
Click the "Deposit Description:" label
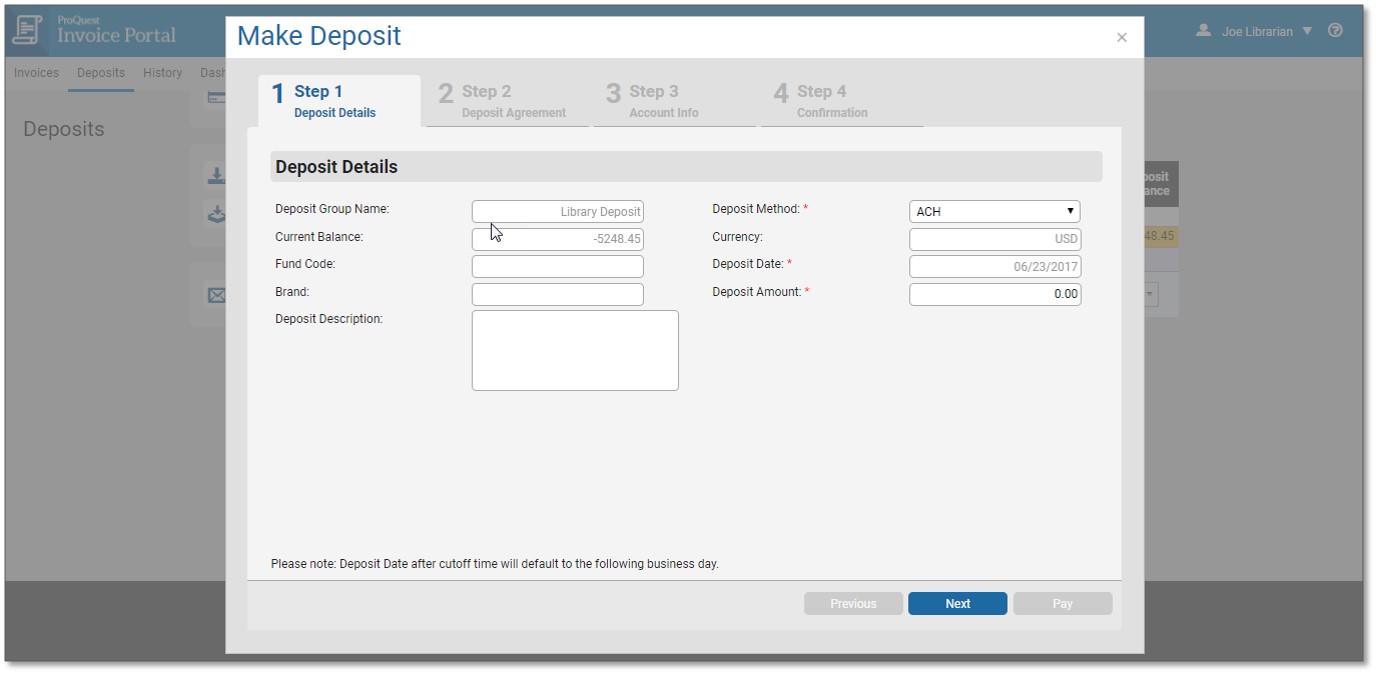[x=329, y=319]
